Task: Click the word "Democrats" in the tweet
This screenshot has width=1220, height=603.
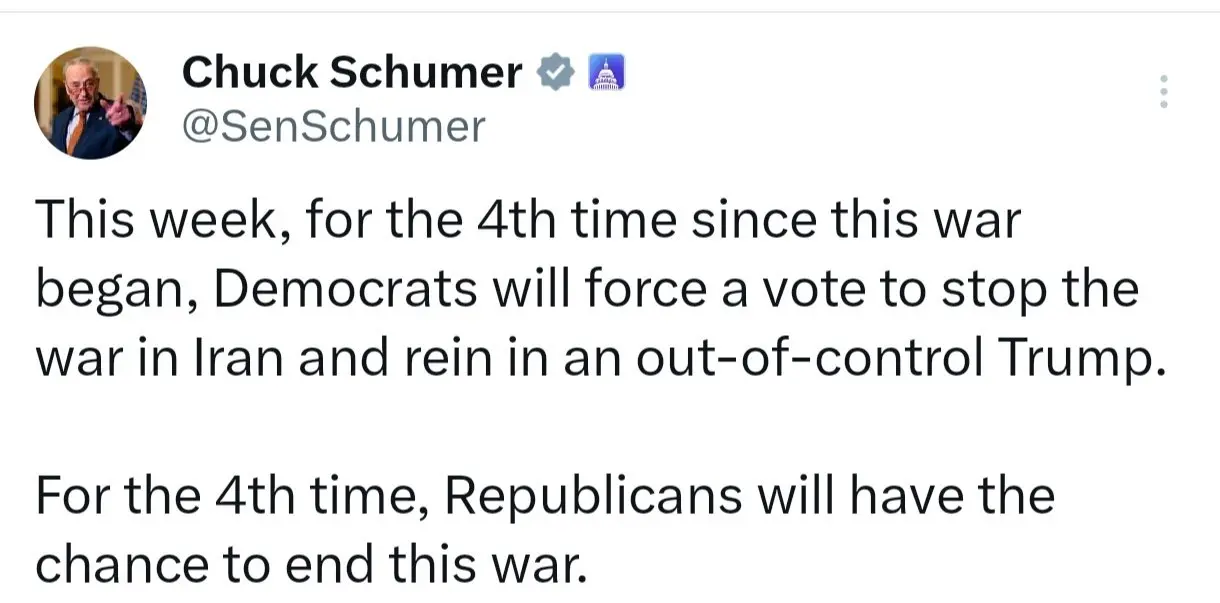Action: [x=345, y=290]
